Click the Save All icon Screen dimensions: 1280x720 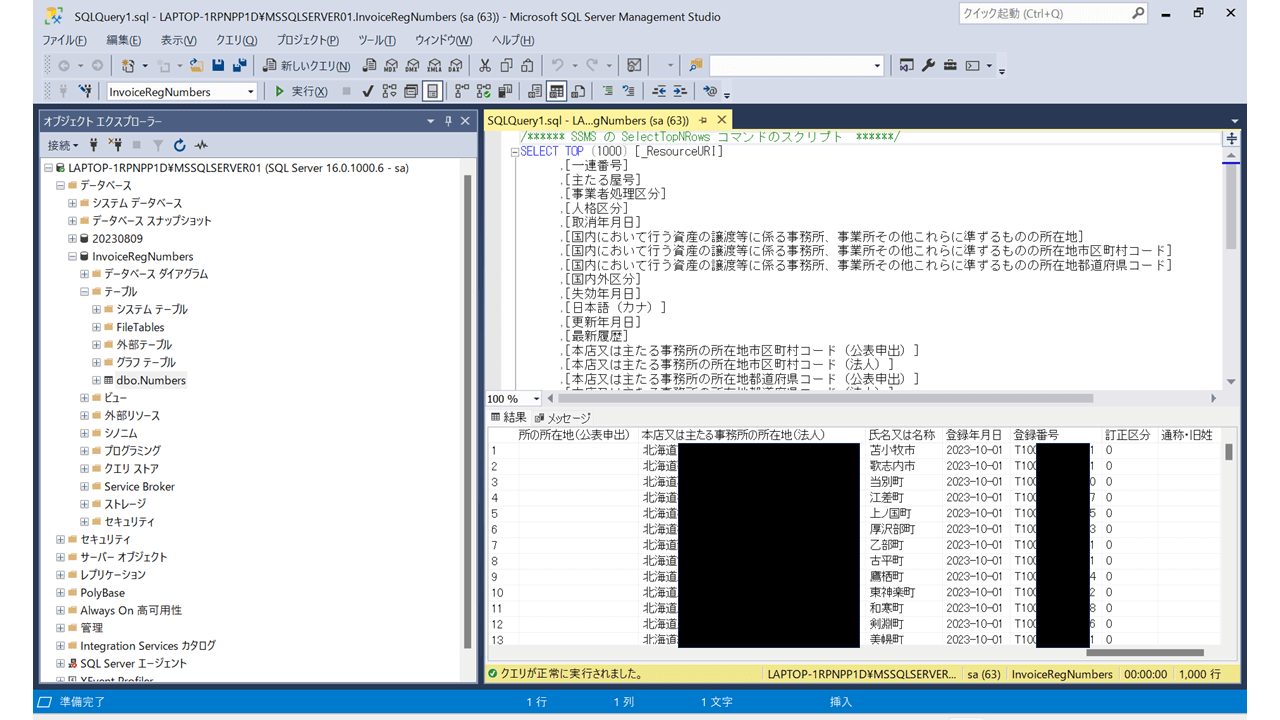click(x=239, y=66)
